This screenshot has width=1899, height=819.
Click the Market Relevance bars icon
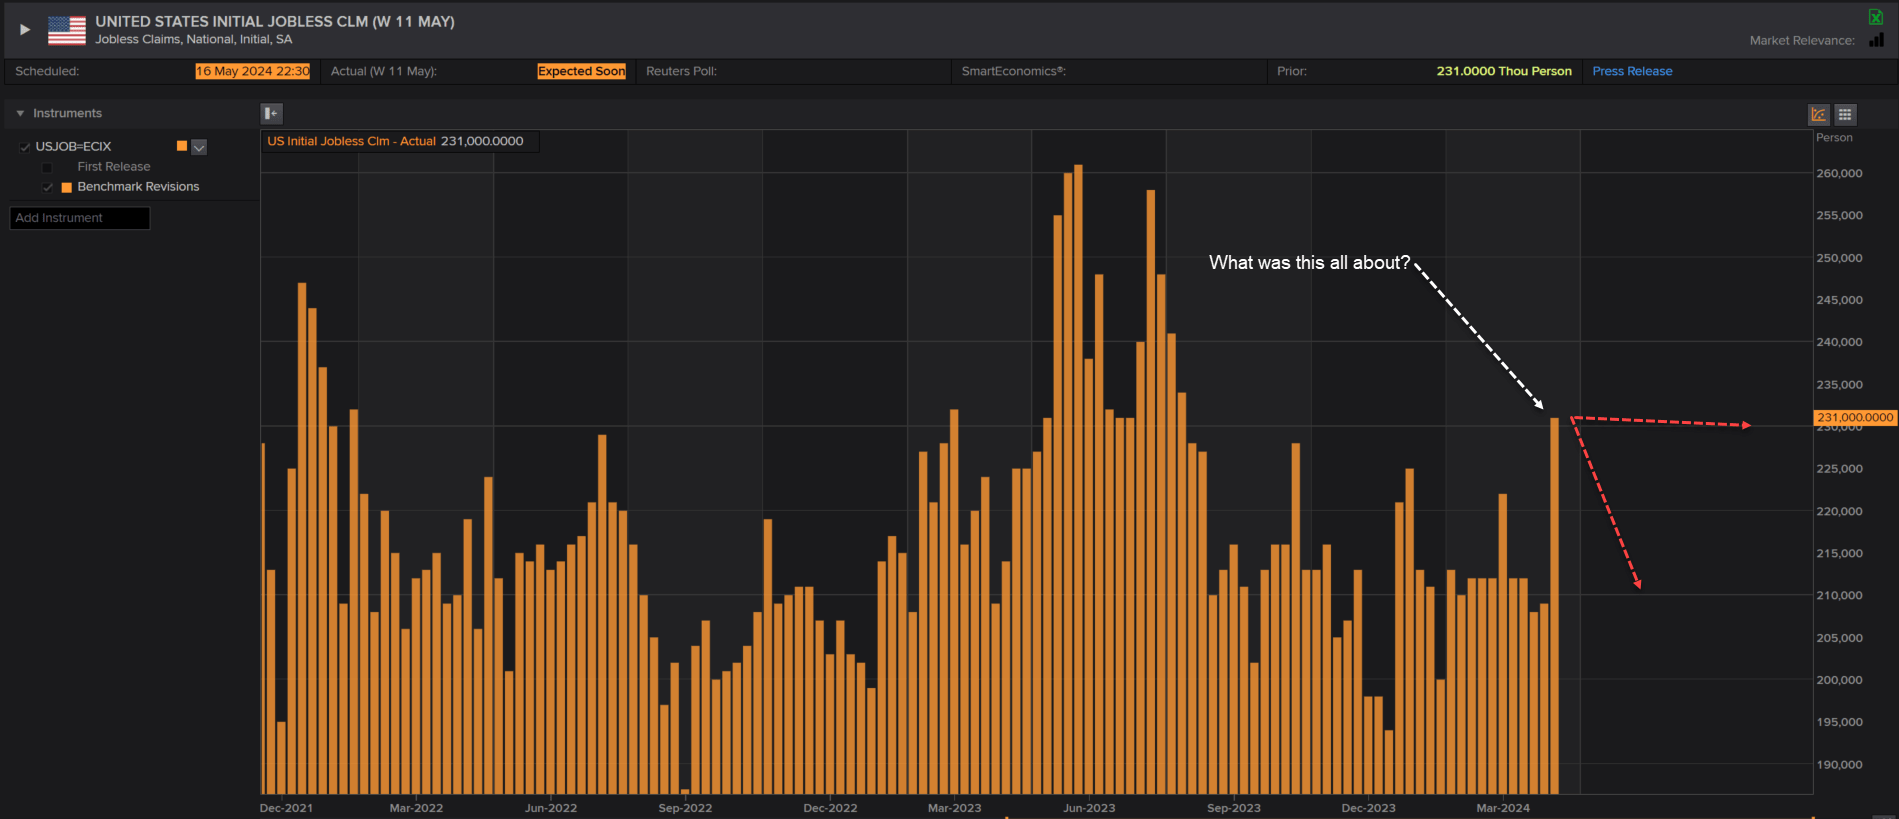point(1877,40)
